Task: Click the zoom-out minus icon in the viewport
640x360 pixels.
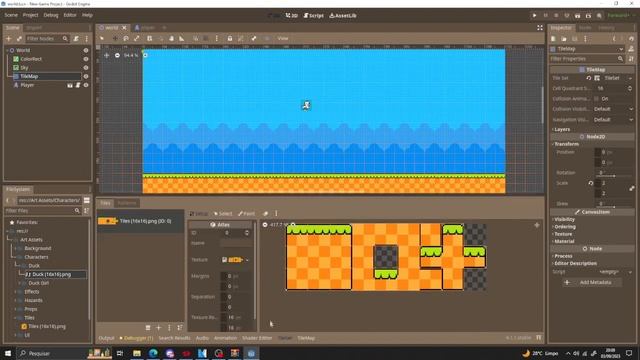Action: (x=117, y=55)
